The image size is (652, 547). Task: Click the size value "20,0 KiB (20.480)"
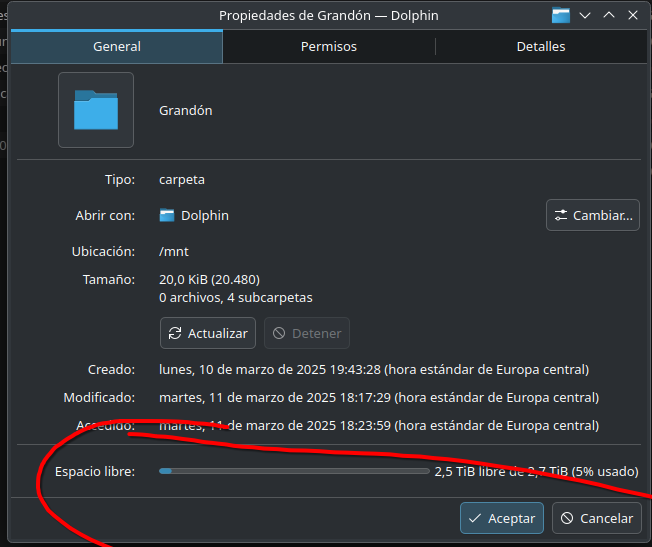(210, 280)
